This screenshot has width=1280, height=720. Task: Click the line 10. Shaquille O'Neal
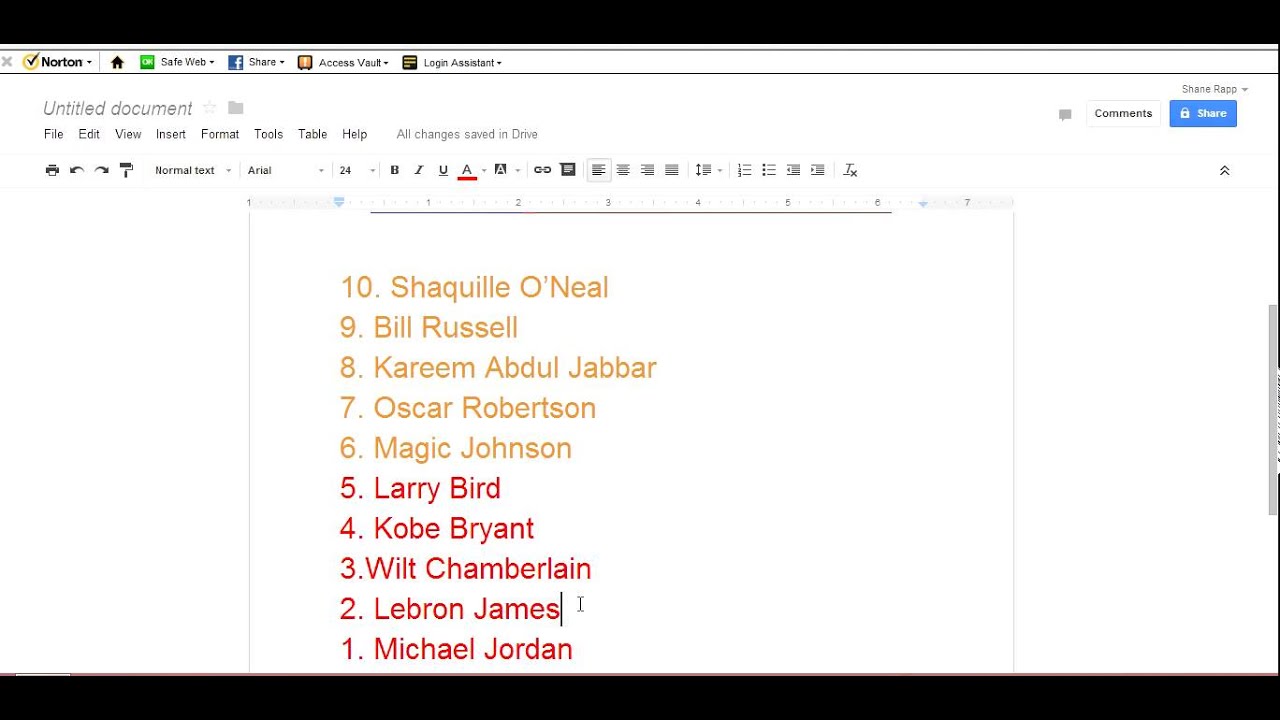(474, 288)
